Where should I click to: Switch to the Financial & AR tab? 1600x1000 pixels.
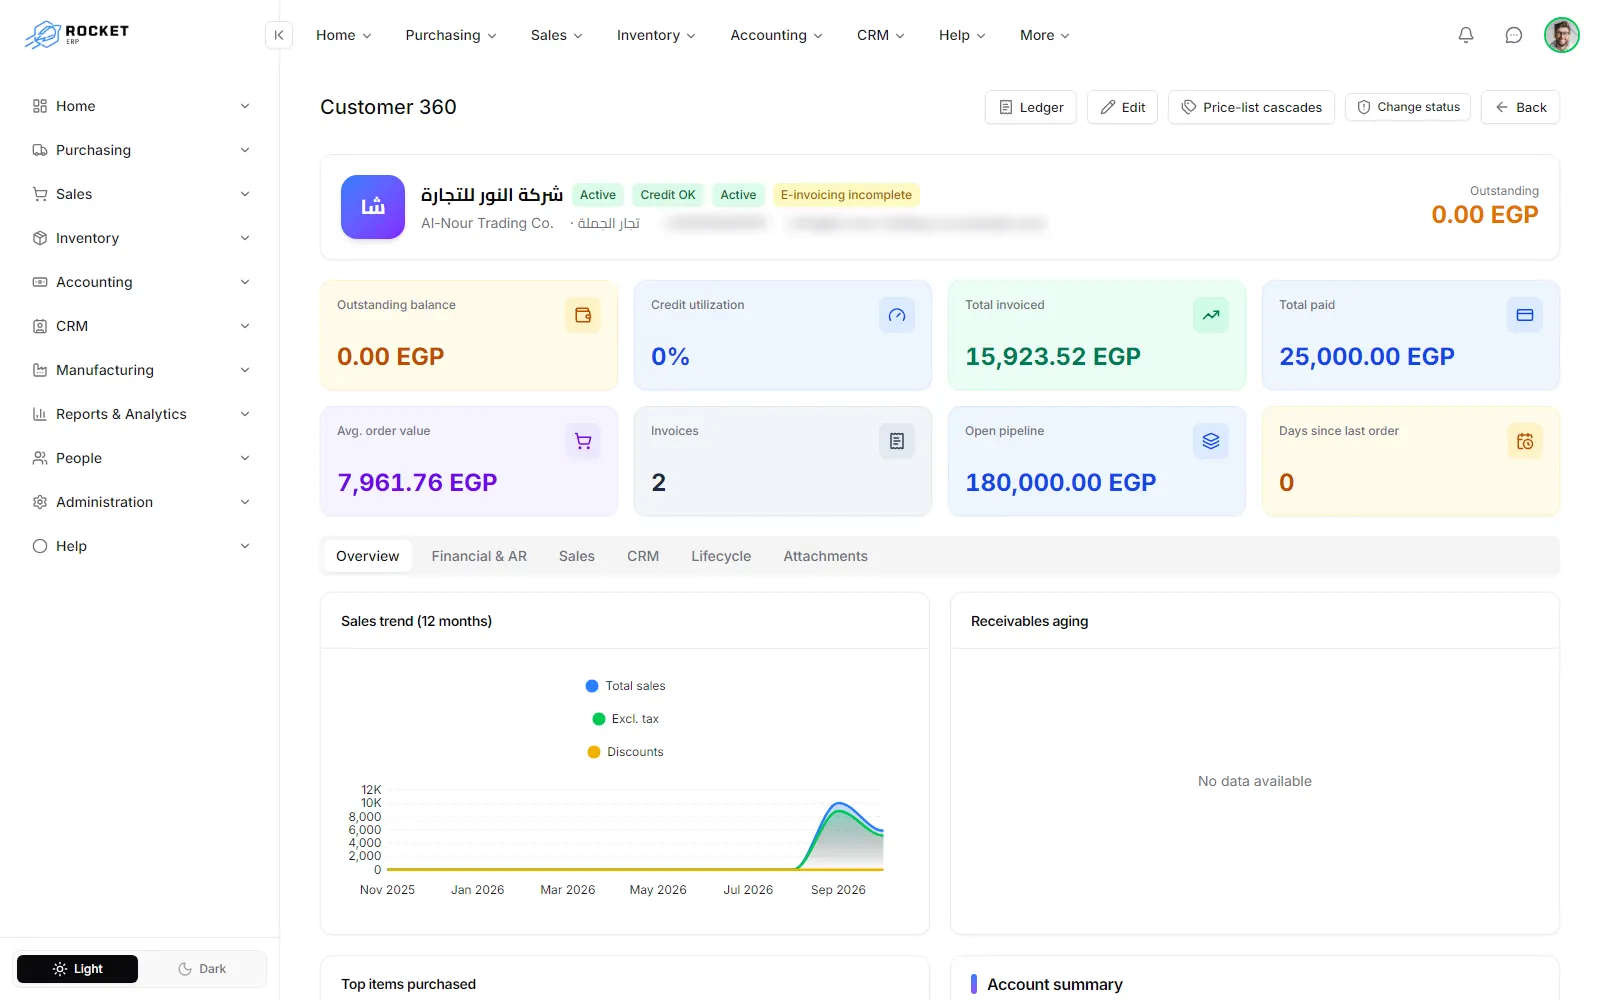point(479,556)
